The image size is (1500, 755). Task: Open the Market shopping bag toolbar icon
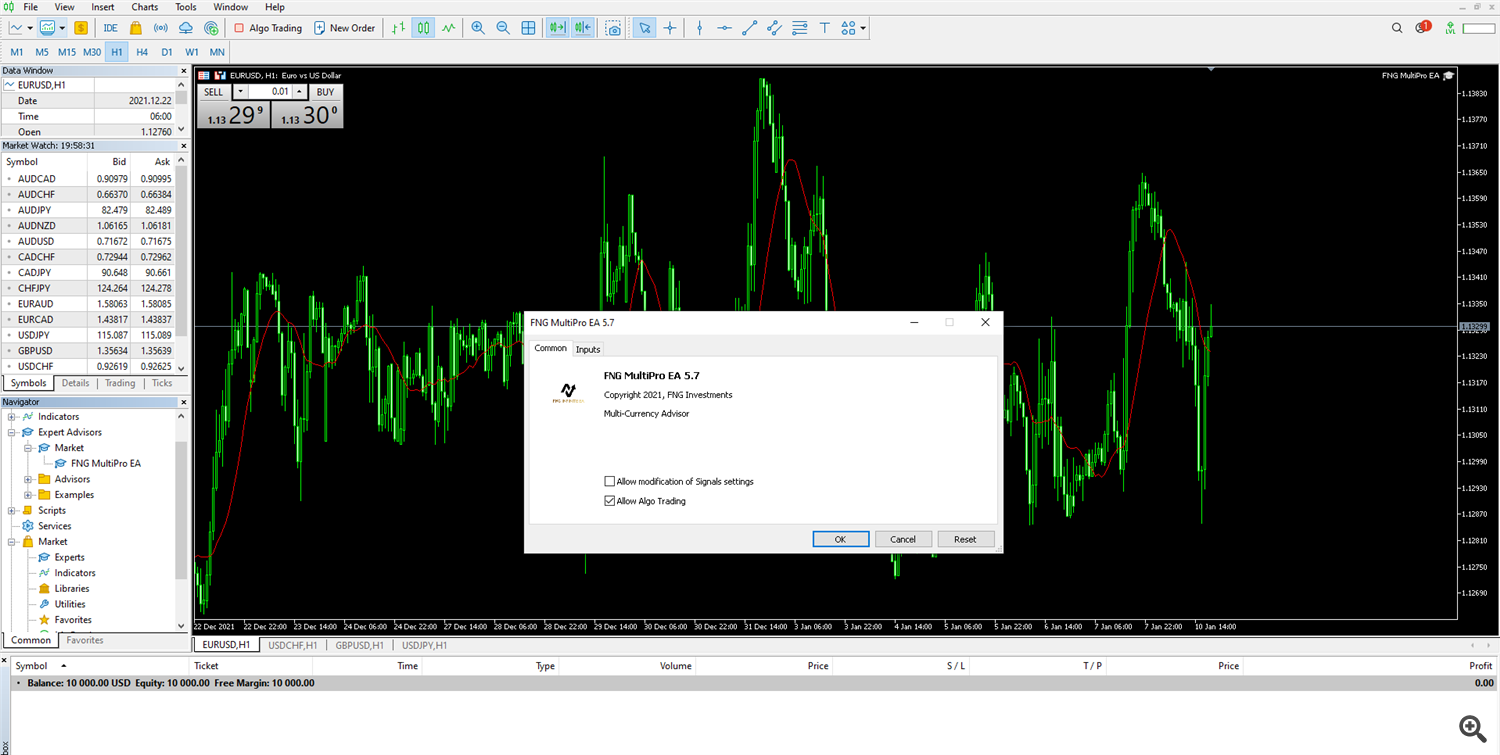pyautogui.click(x=136, y=28)
